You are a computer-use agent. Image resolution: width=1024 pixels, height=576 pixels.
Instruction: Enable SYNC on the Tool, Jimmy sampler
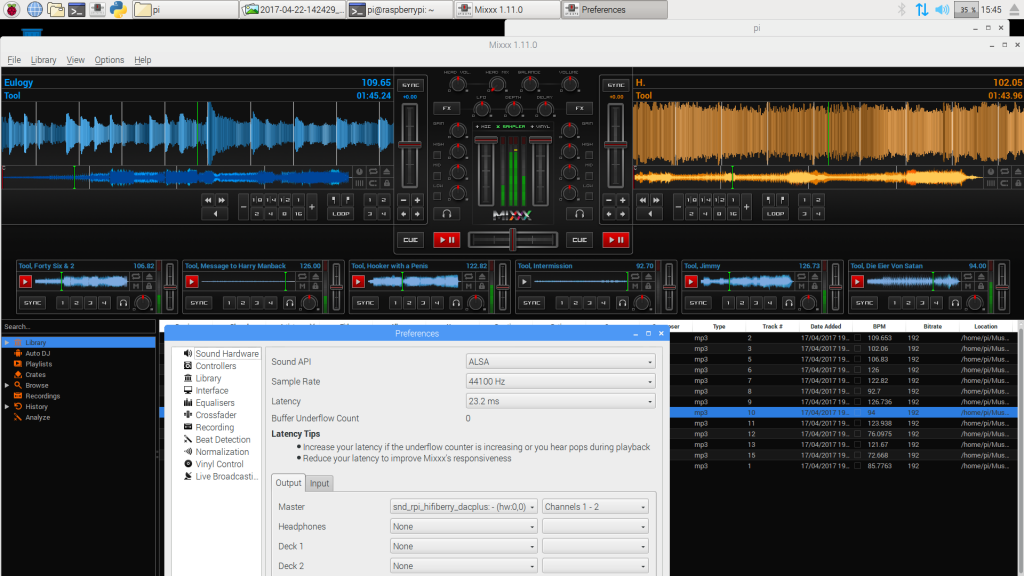[700, 302]
